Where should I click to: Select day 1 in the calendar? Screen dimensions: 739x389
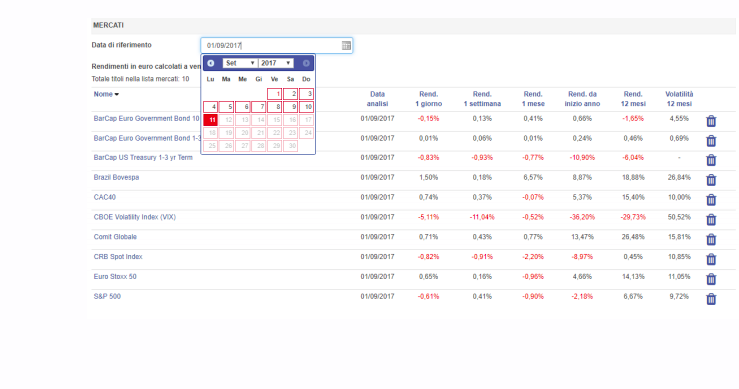coord(274,94)
